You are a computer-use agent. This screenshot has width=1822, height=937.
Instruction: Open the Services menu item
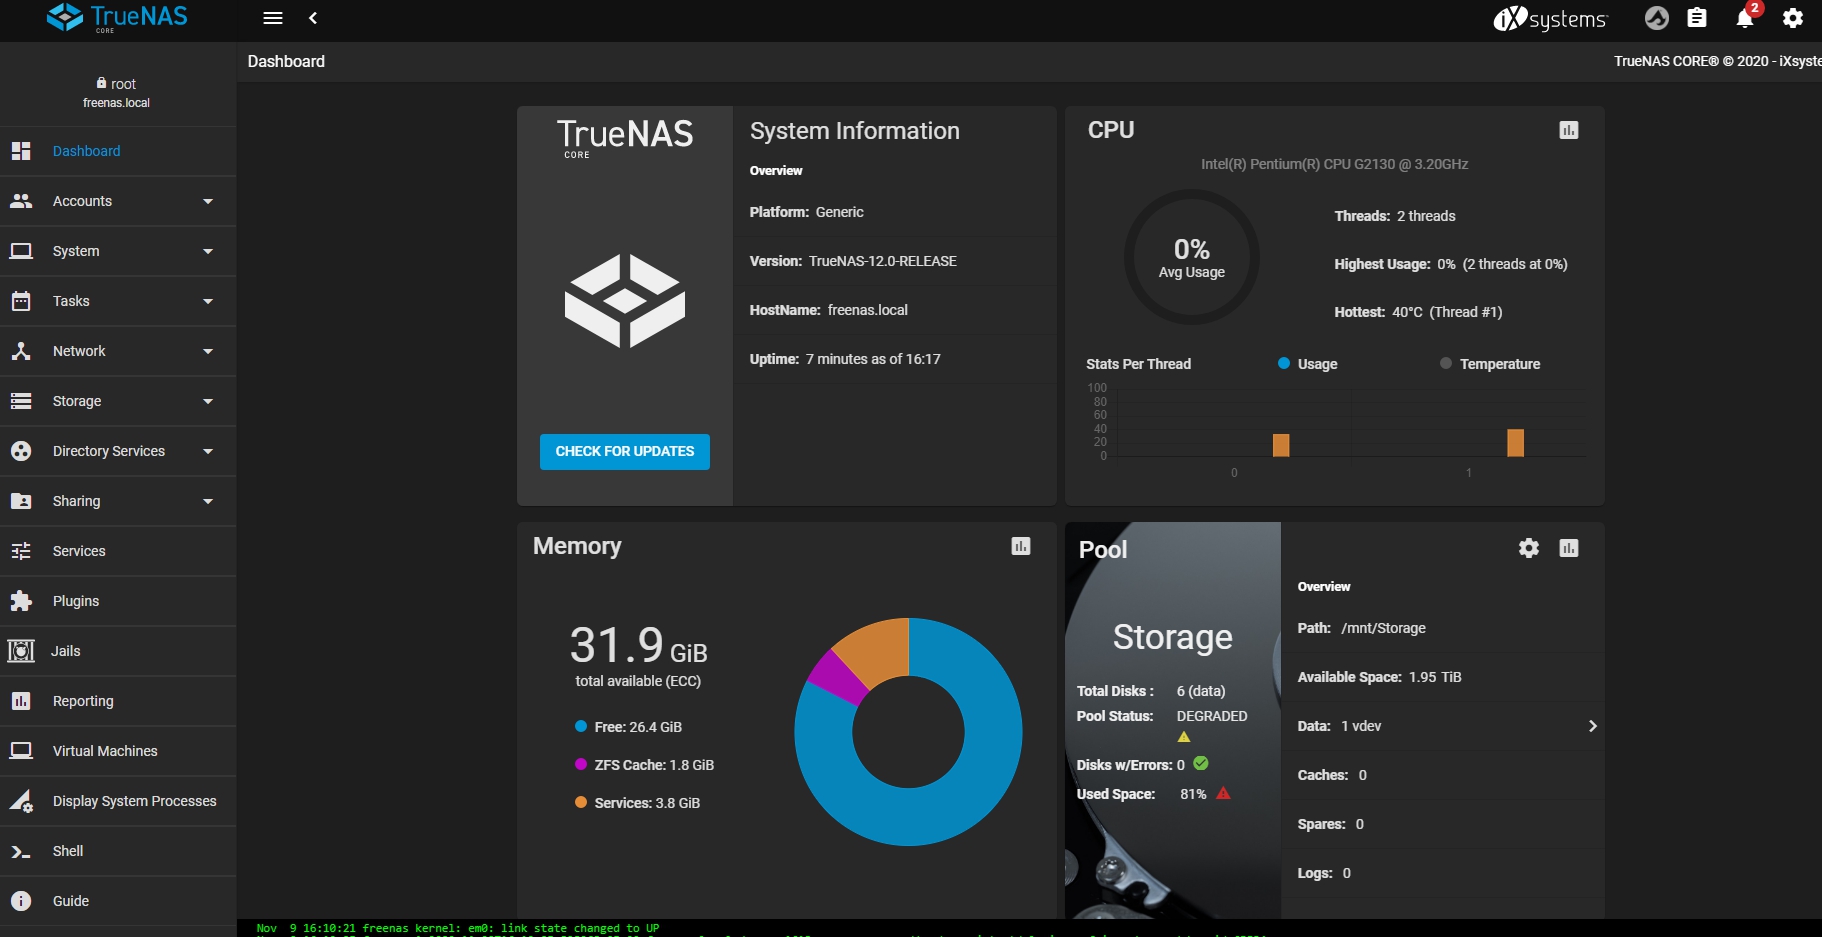(x=118, y=551)
